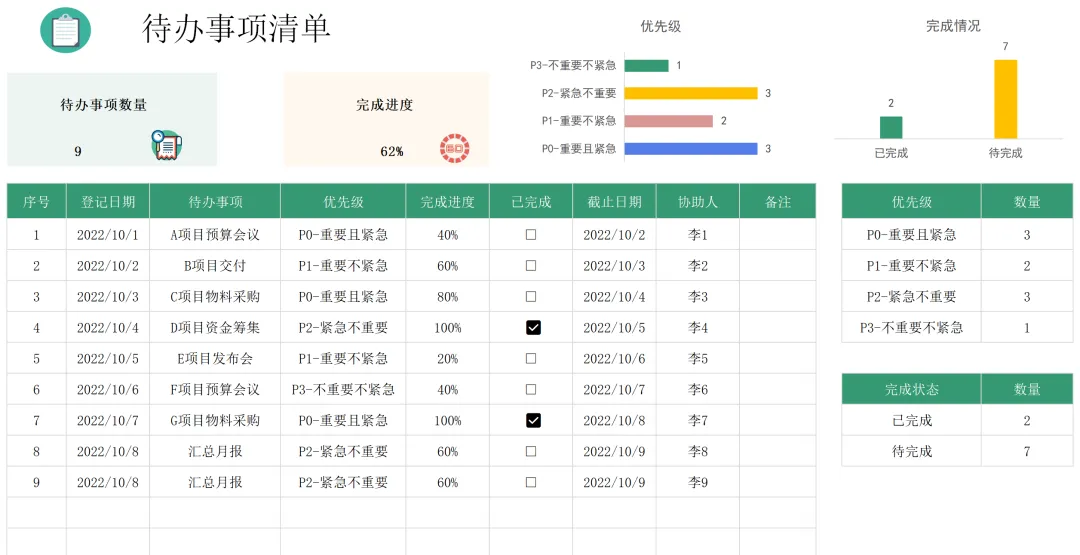Toggle the checkbox in E项目发布会 row
This screenshot has height=555, width=1080.
pyautogui.click(x=531, y=359)
